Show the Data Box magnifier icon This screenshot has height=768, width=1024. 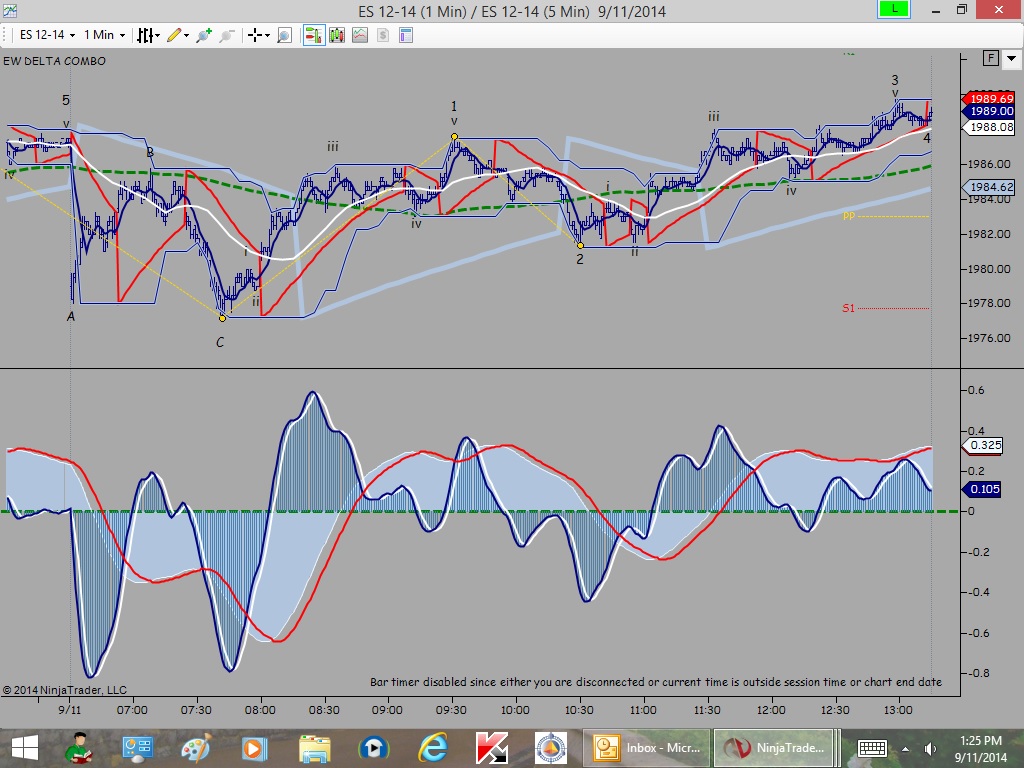(284, 35)
